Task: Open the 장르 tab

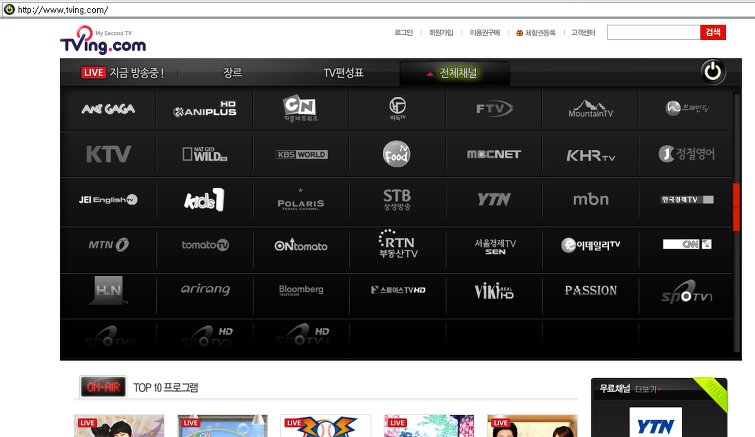Action: coord(233,73)
